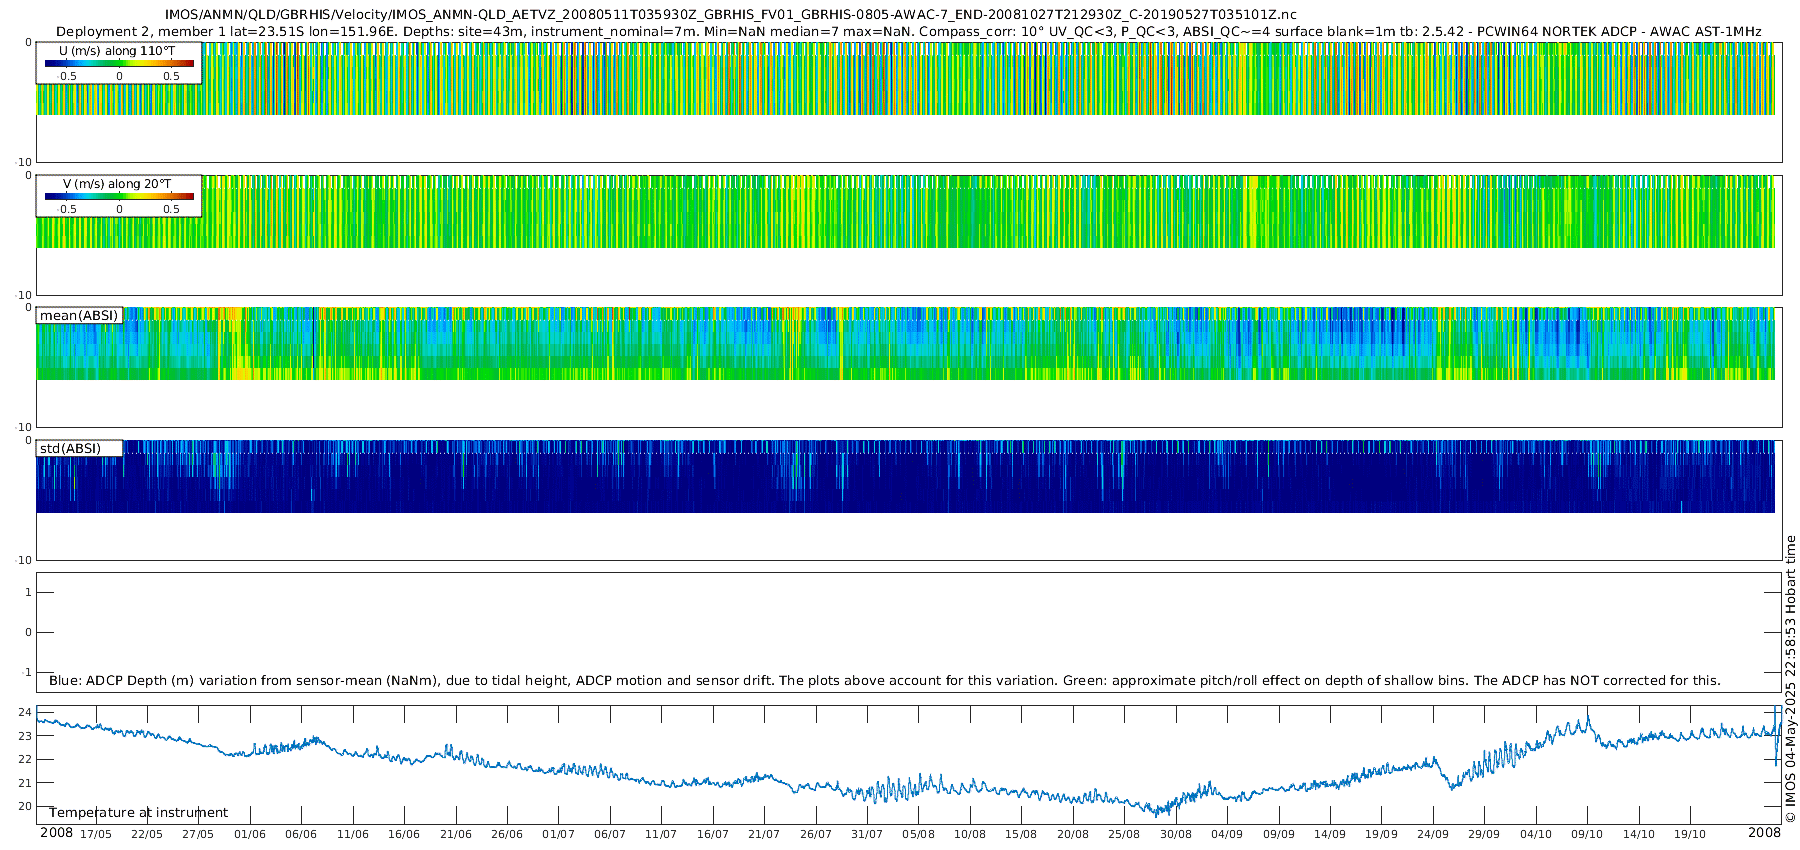This screenshot has height=850, width=1800.
Task: Select the std(ABSI) panel label
Action: pyautogui.click(x=70, y=449)
